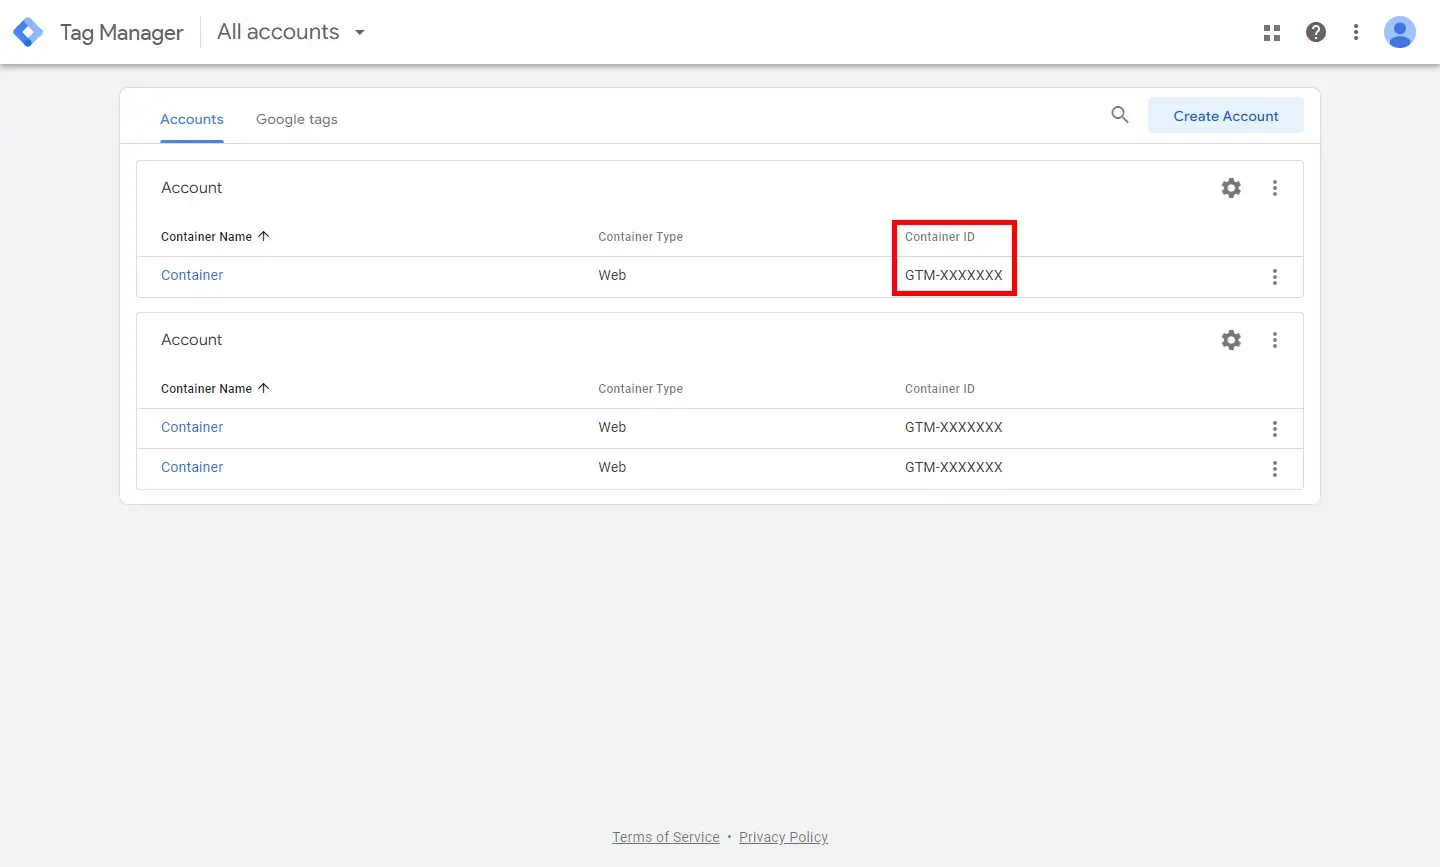Open more options of second Account card
The height and width of the screenshot is (867, 1440).
click(1275, 340)
